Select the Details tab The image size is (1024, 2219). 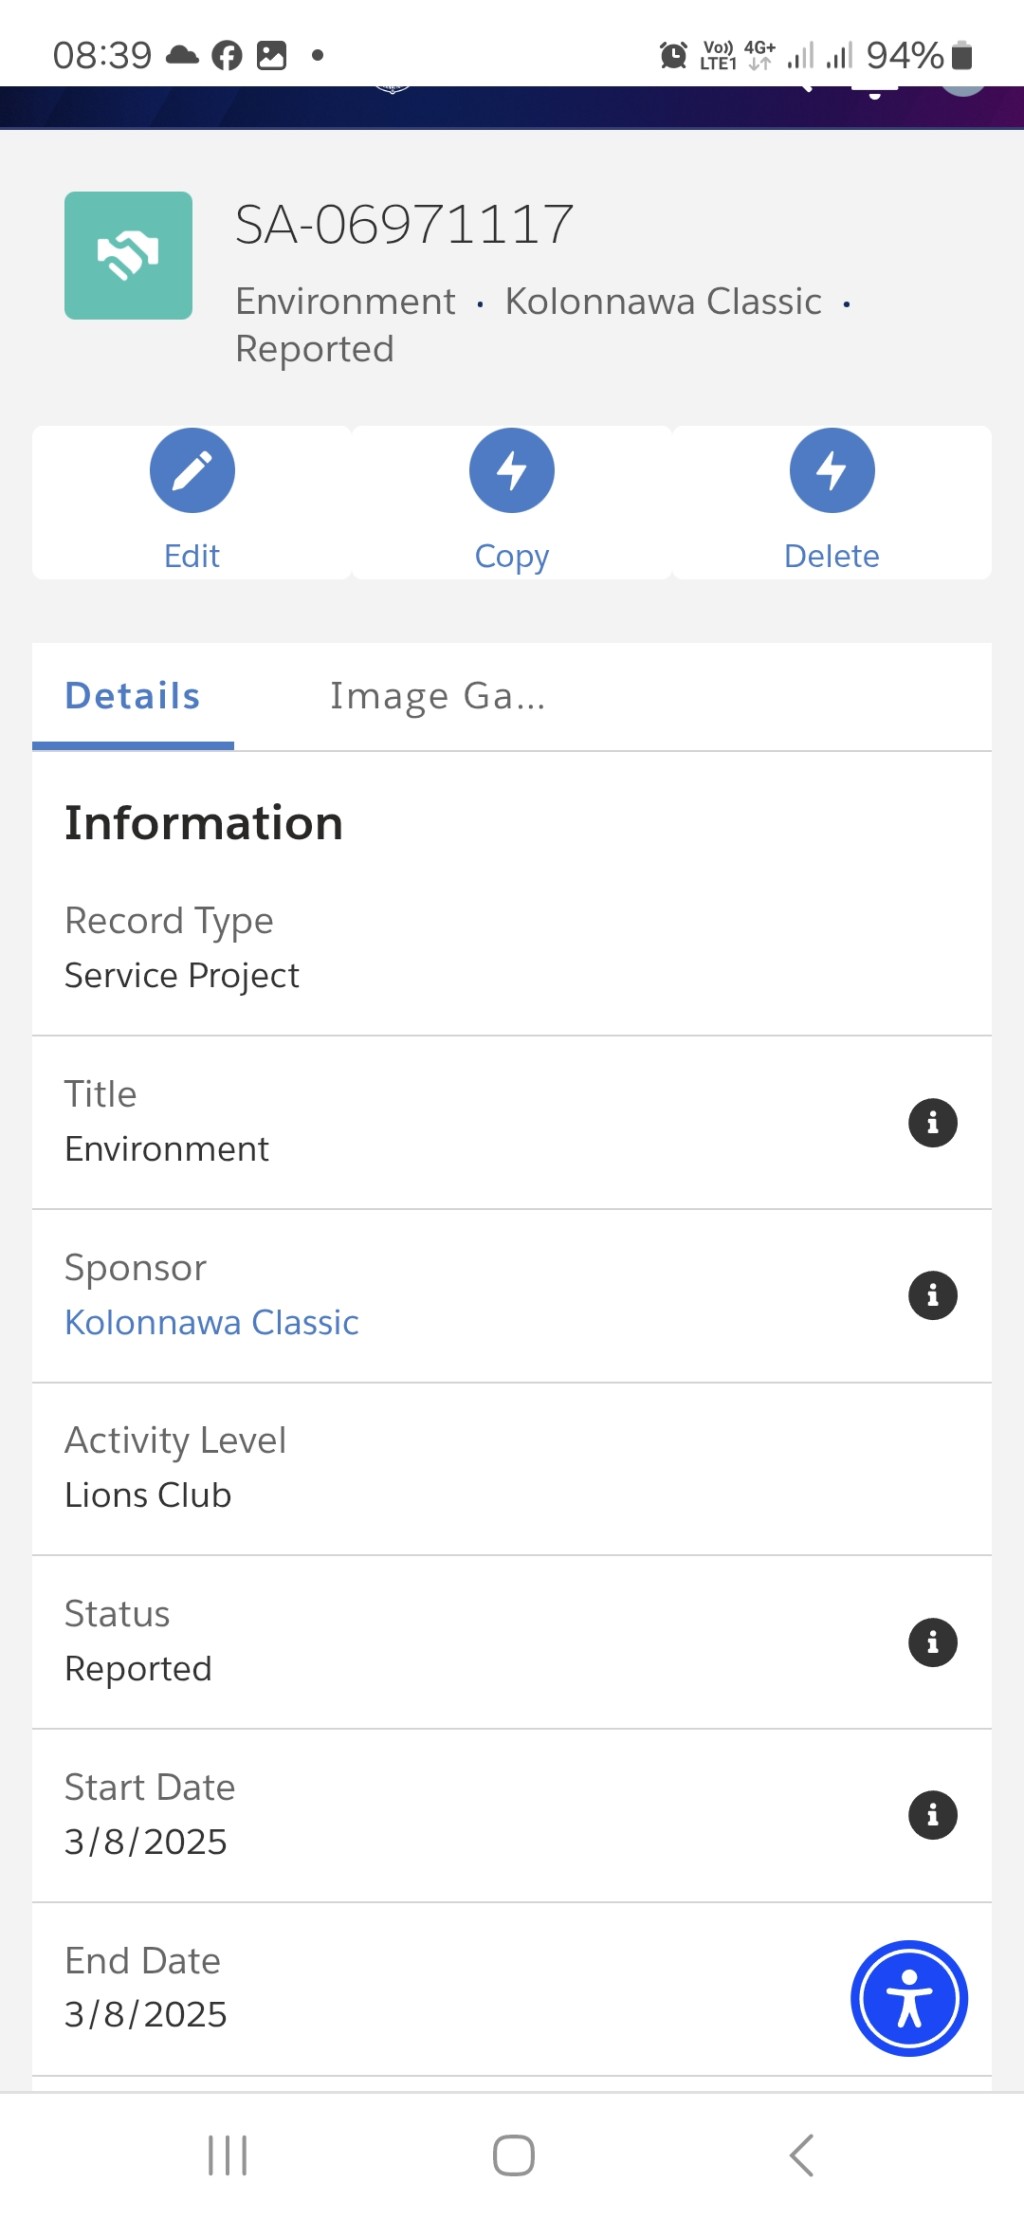pyautogui.click(x=133, y=696)
